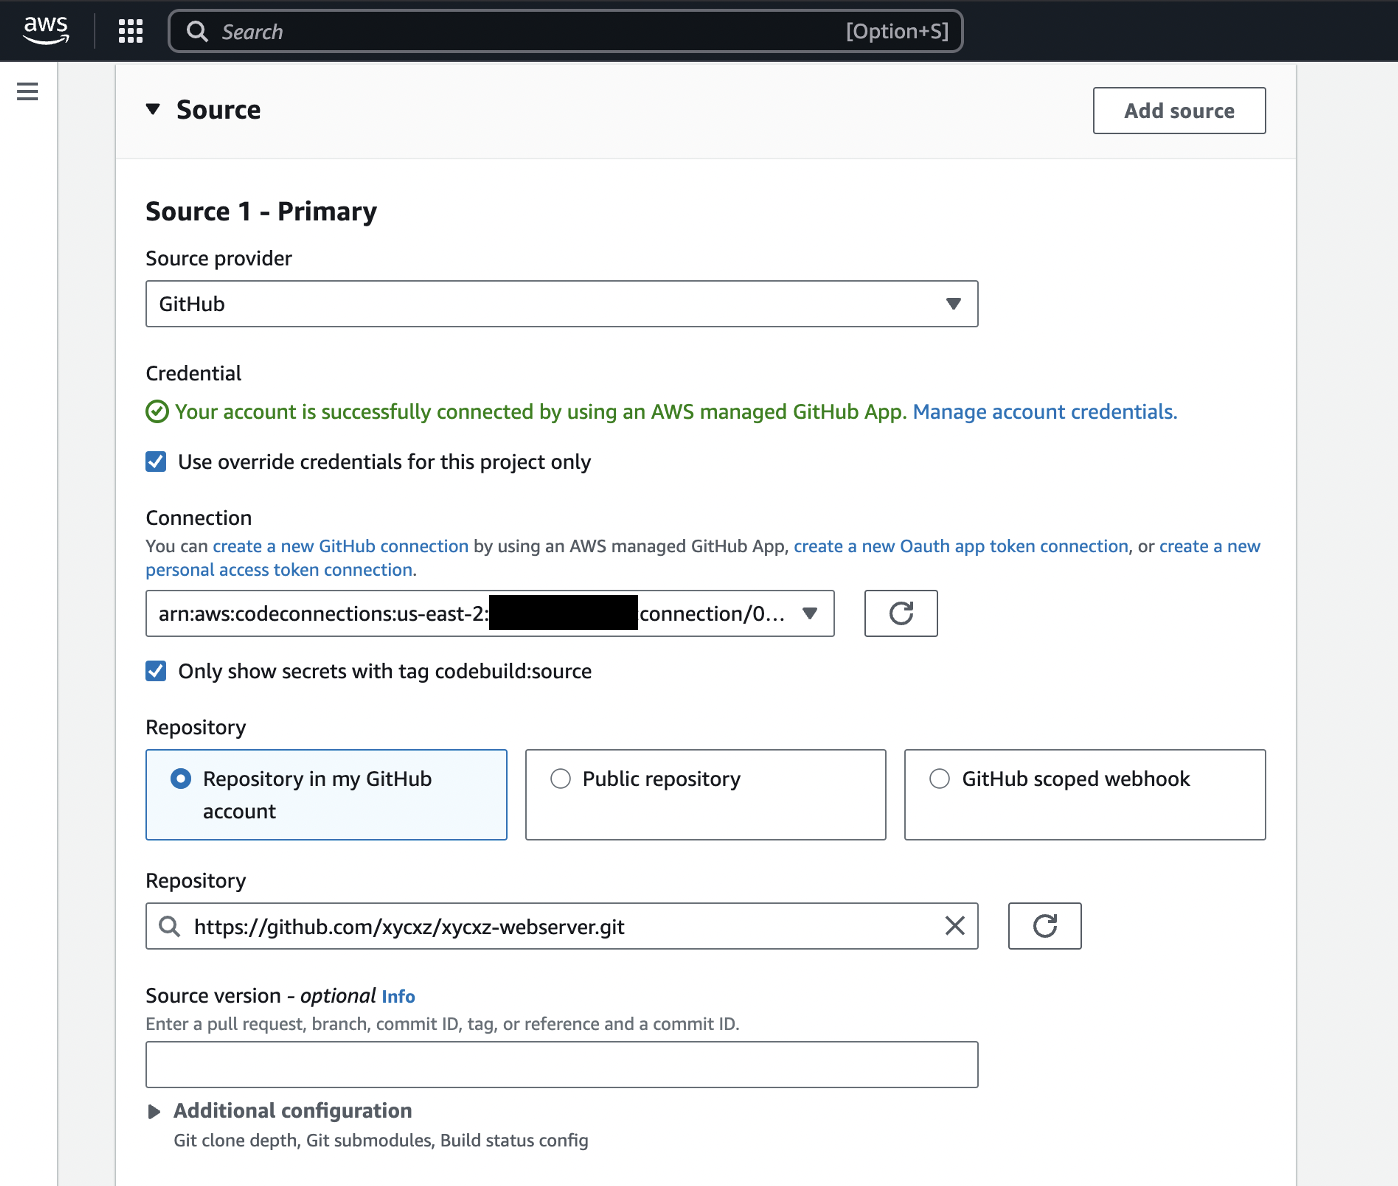Image resolution: width=1398 pixels, height=1186 pixels.
Task: Open the hamburger side navigation menu
Action: click(x=28, y=92)
